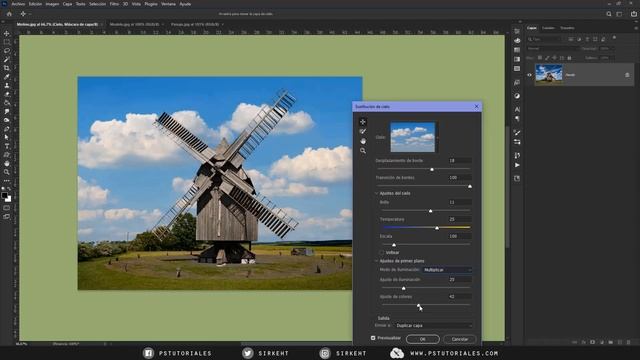
Task: Select the Clone Stamp tool
Action: (7, 85)
